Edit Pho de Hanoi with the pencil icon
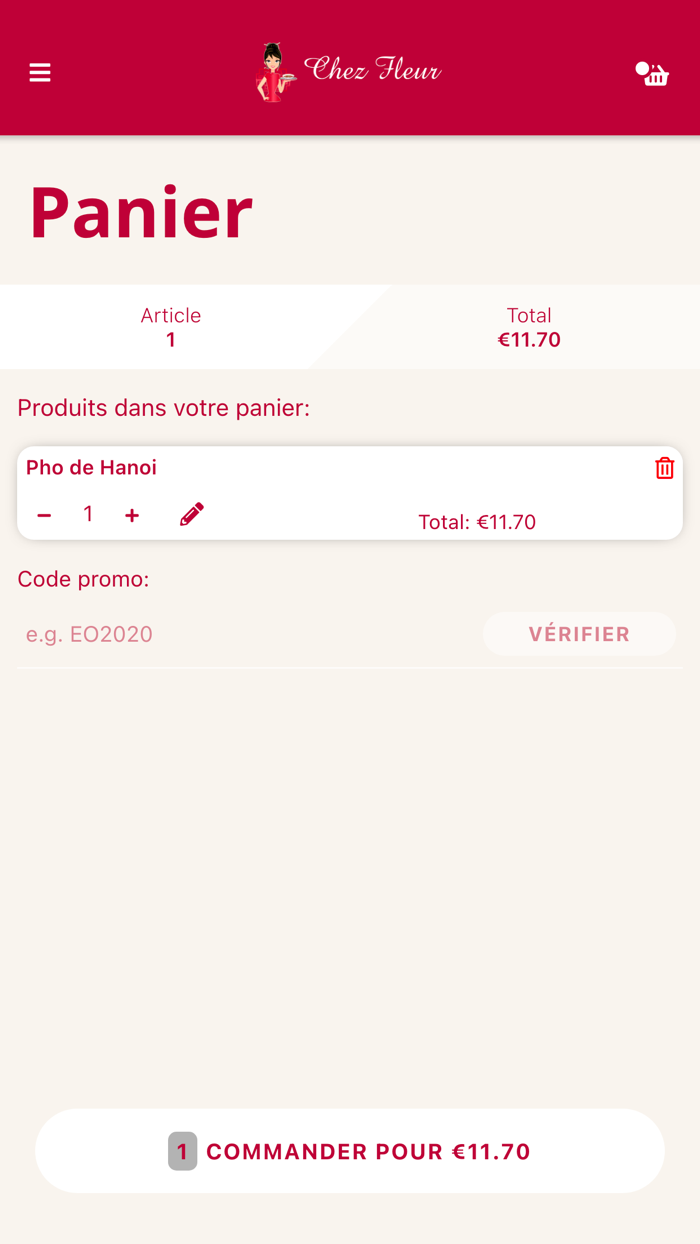Viewport: 700px width, 1244px height. point(191,514)
